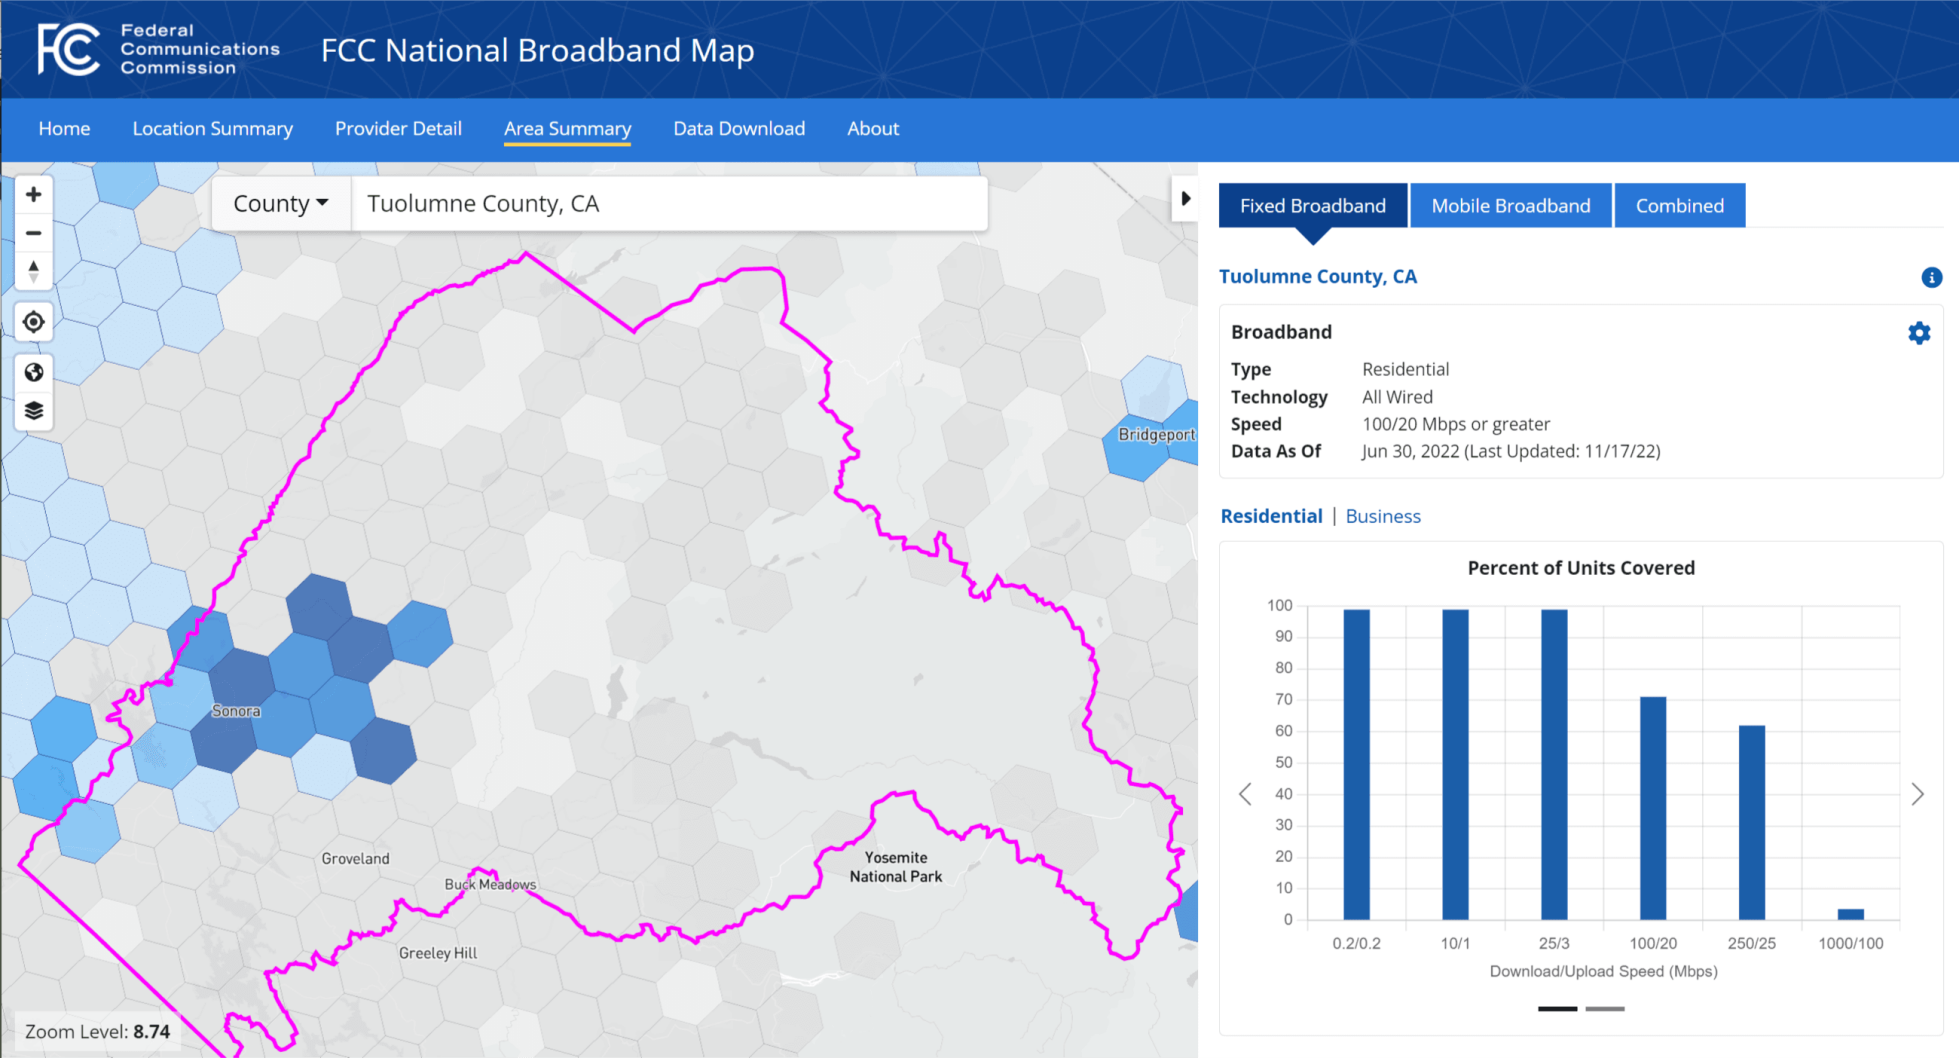Click the locate-me target icon
Screen dimensions: 1959x1058
point(33,322)
